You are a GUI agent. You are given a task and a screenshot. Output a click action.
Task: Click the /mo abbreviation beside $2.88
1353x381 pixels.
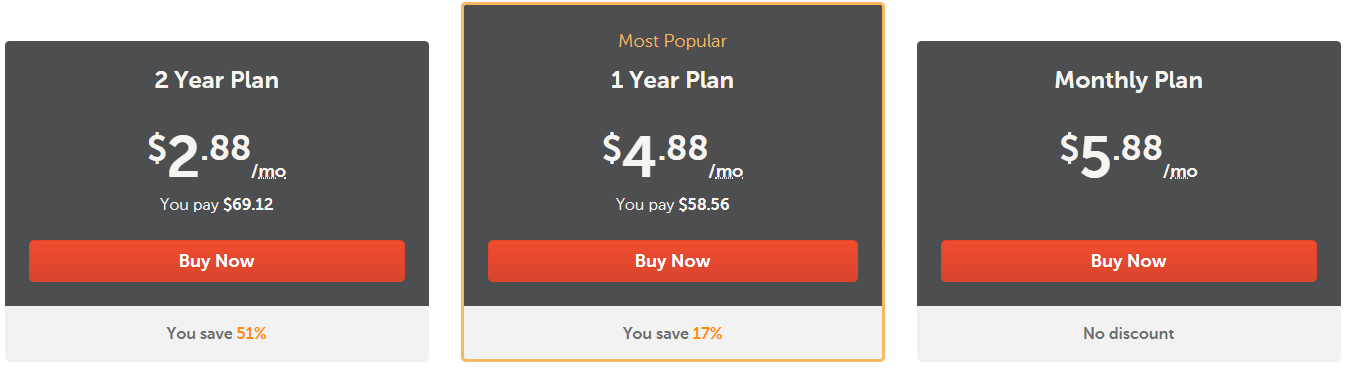[x=269, y=172]
